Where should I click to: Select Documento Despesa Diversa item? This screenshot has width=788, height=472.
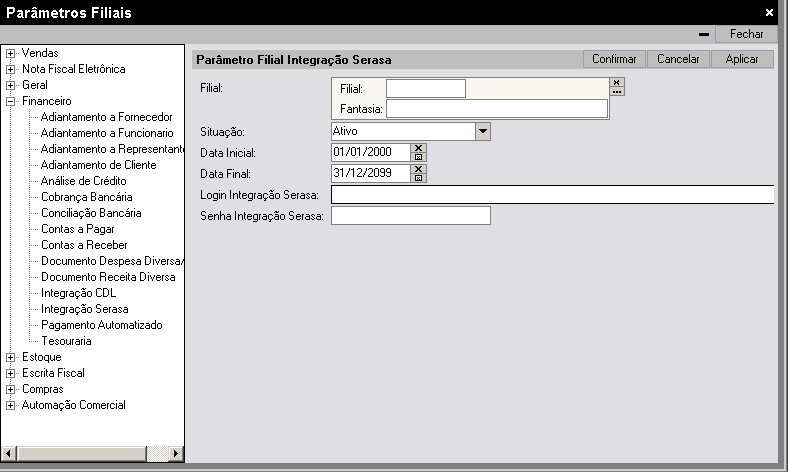coord(112,261)
